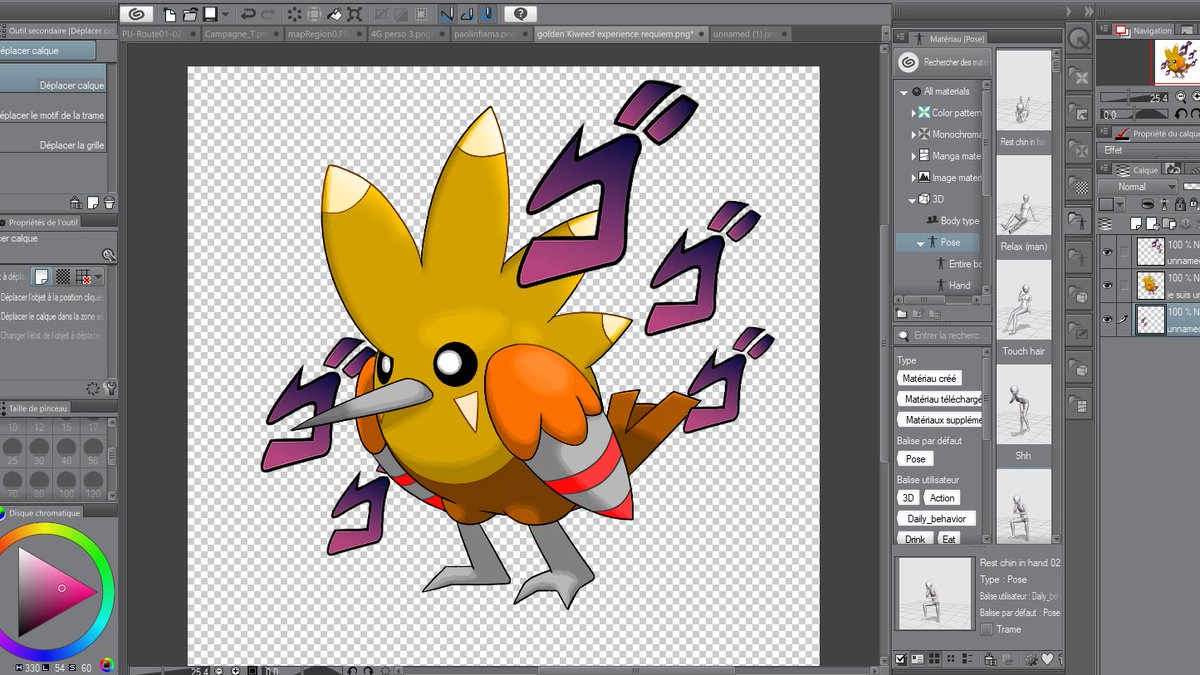Select Entire body pose category
Screen dimensions: 1200x675
point(959,264)
